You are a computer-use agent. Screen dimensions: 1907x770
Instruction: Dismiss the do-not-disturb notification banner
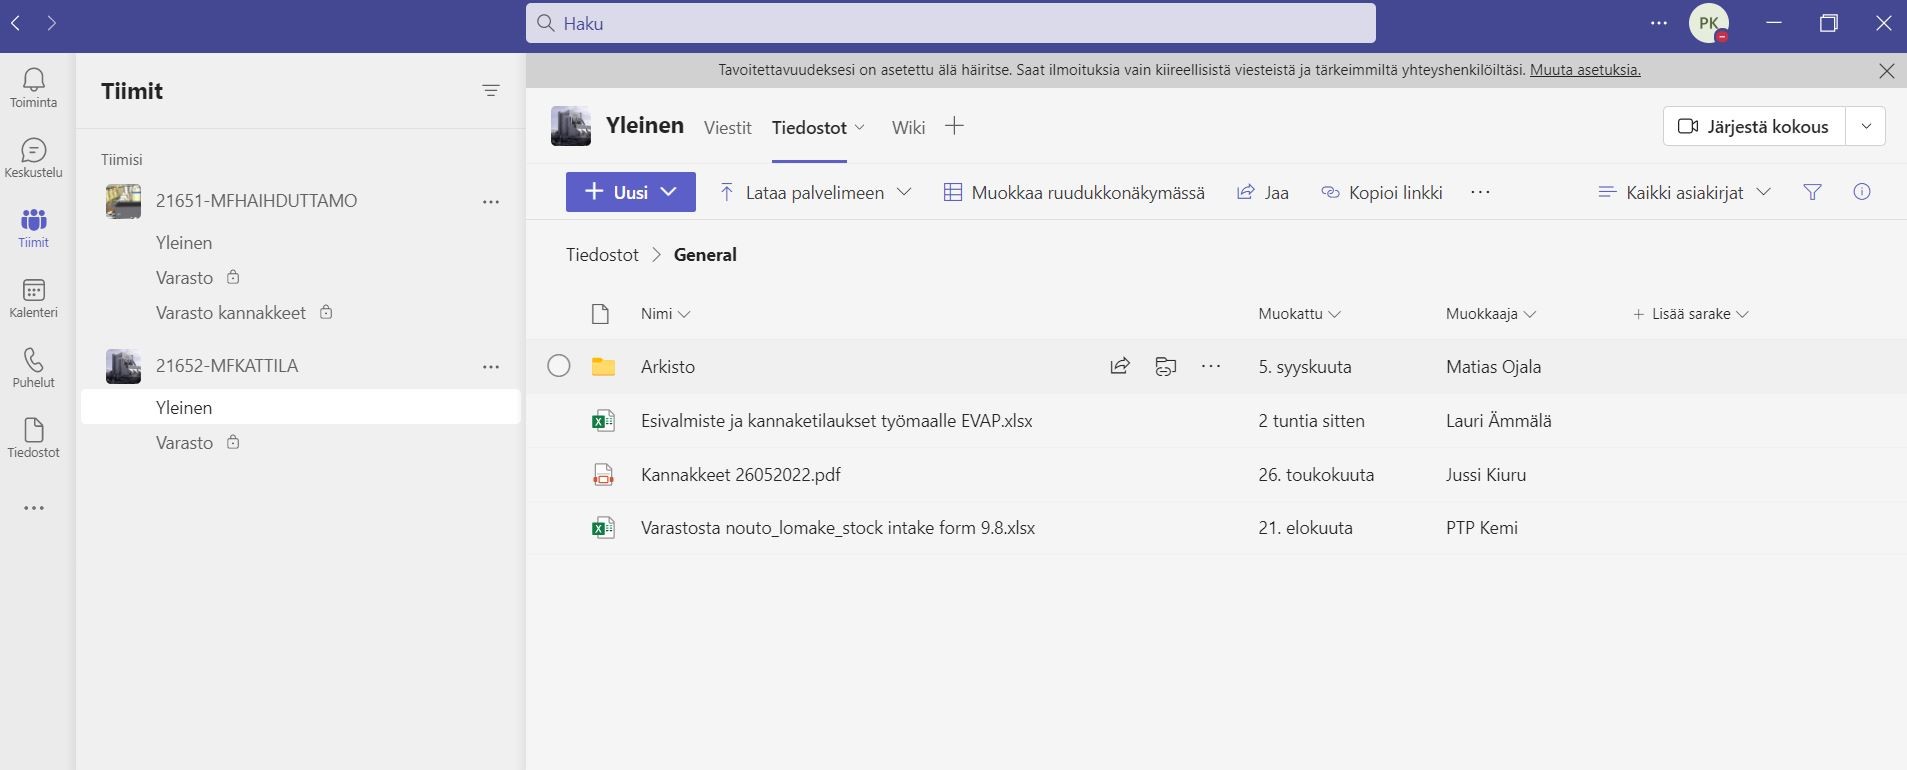(x=1887, y=71)
